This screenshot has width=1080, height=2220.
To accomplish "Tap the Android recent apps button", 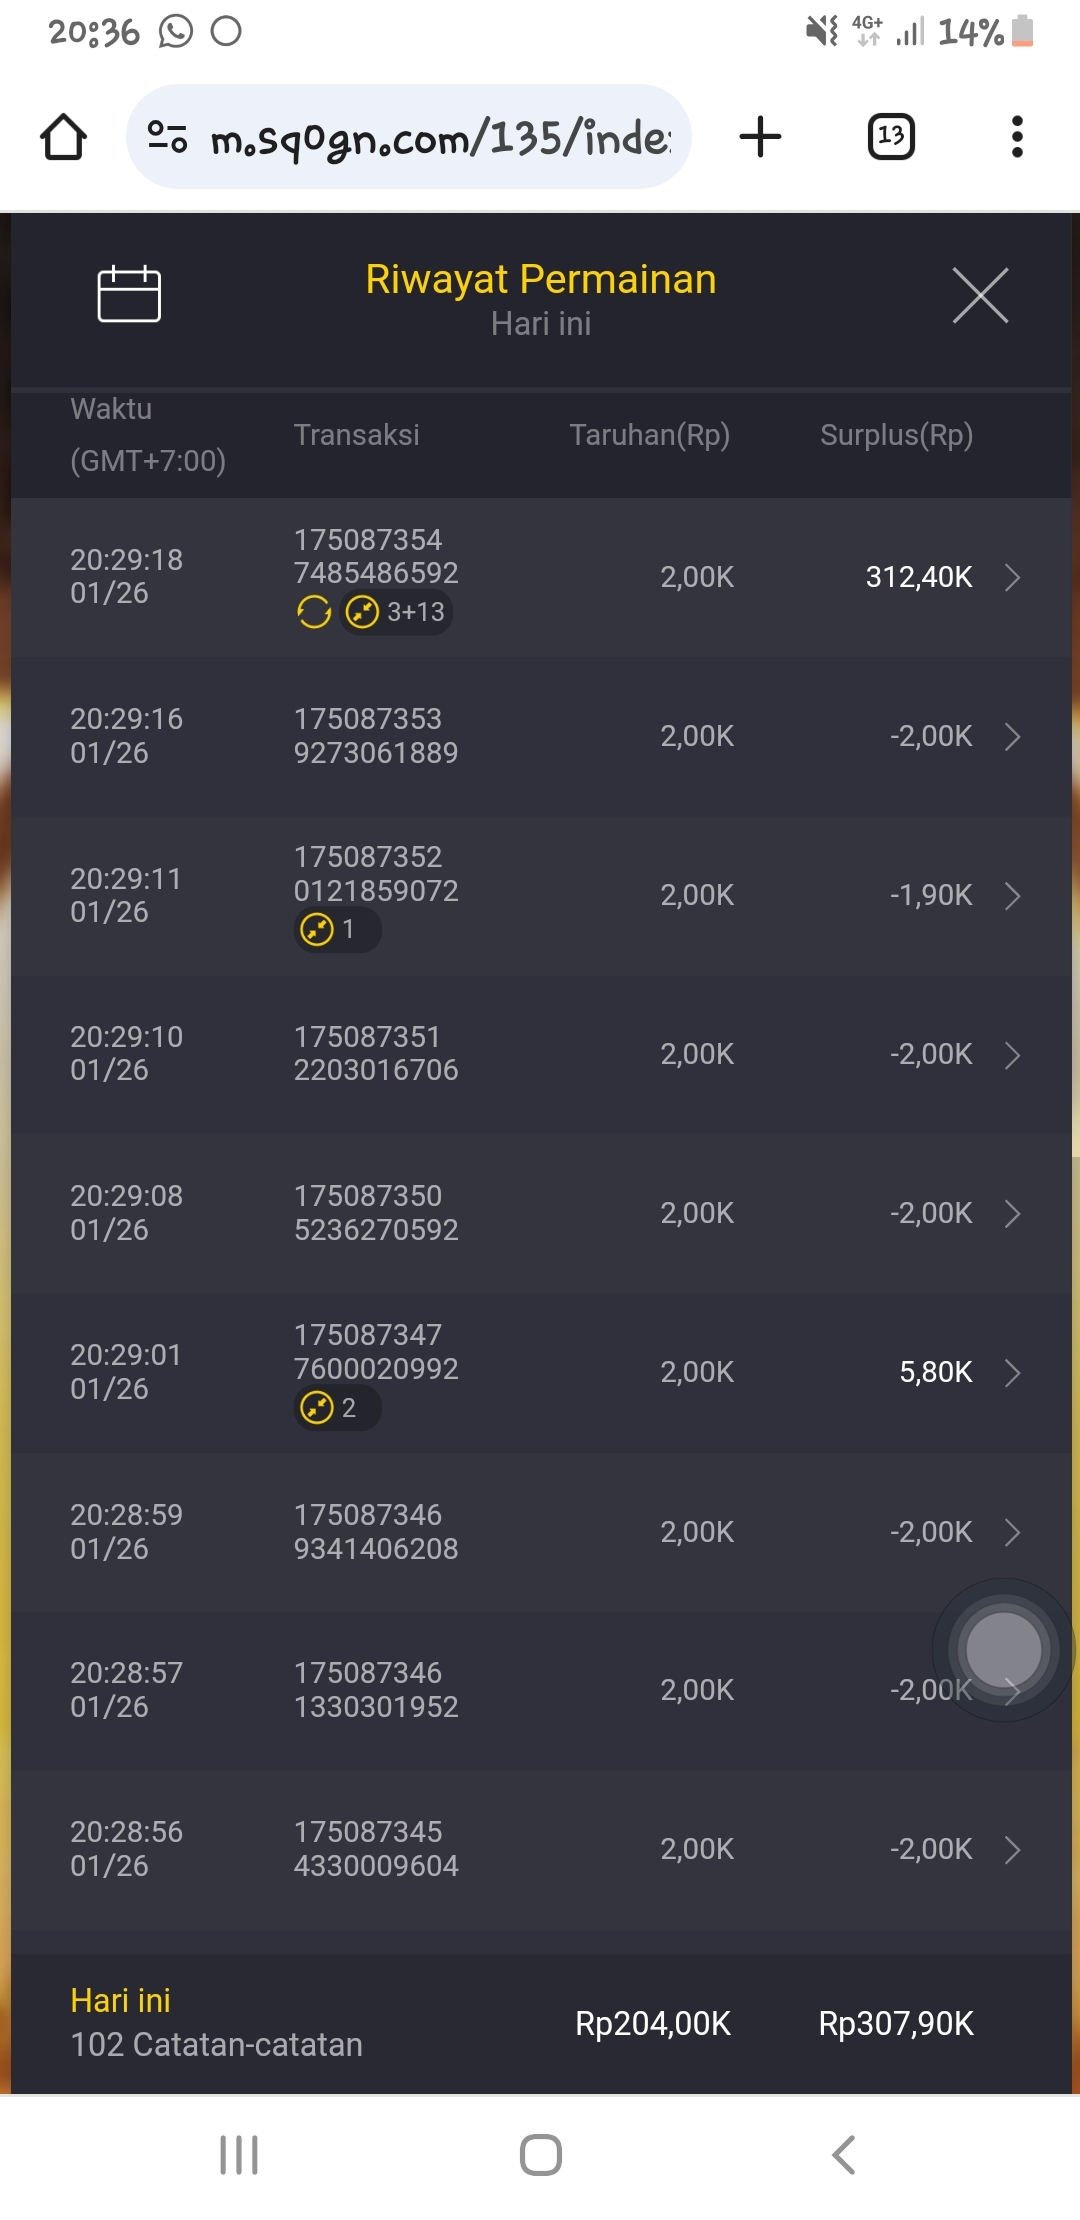I will click(239, 2155).
